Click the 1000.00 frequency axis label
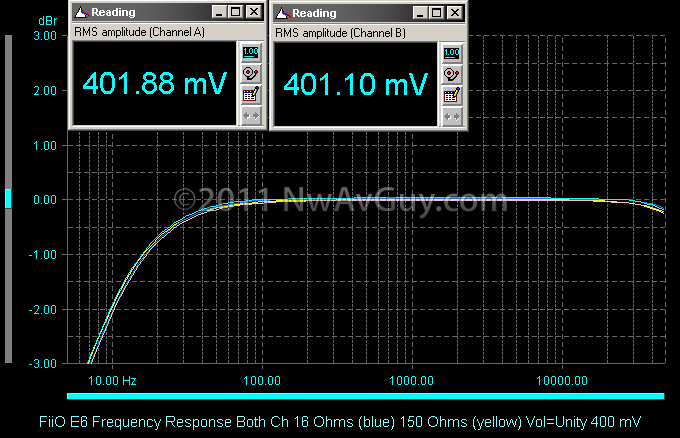Image resolution: width=680 pixels, height=438 pixels. click(412, 381)
